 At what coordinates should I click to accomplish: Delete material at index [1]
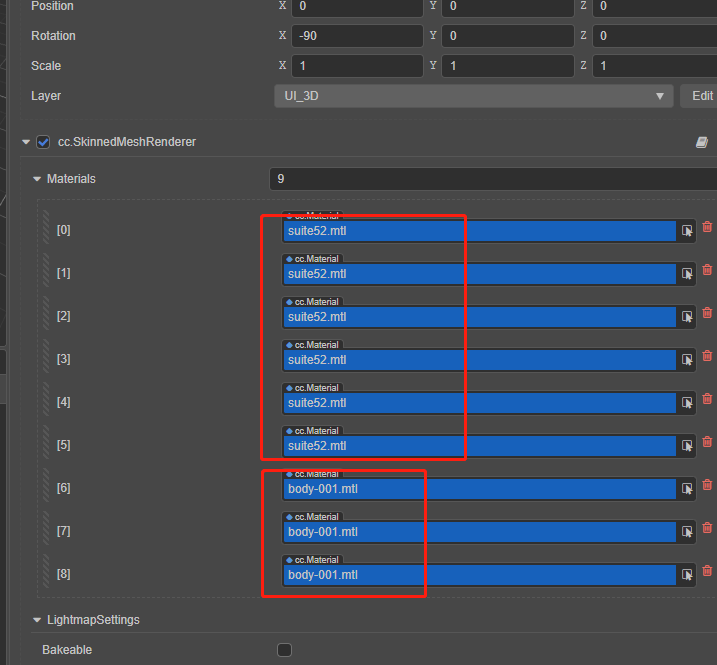click(707, 269)
